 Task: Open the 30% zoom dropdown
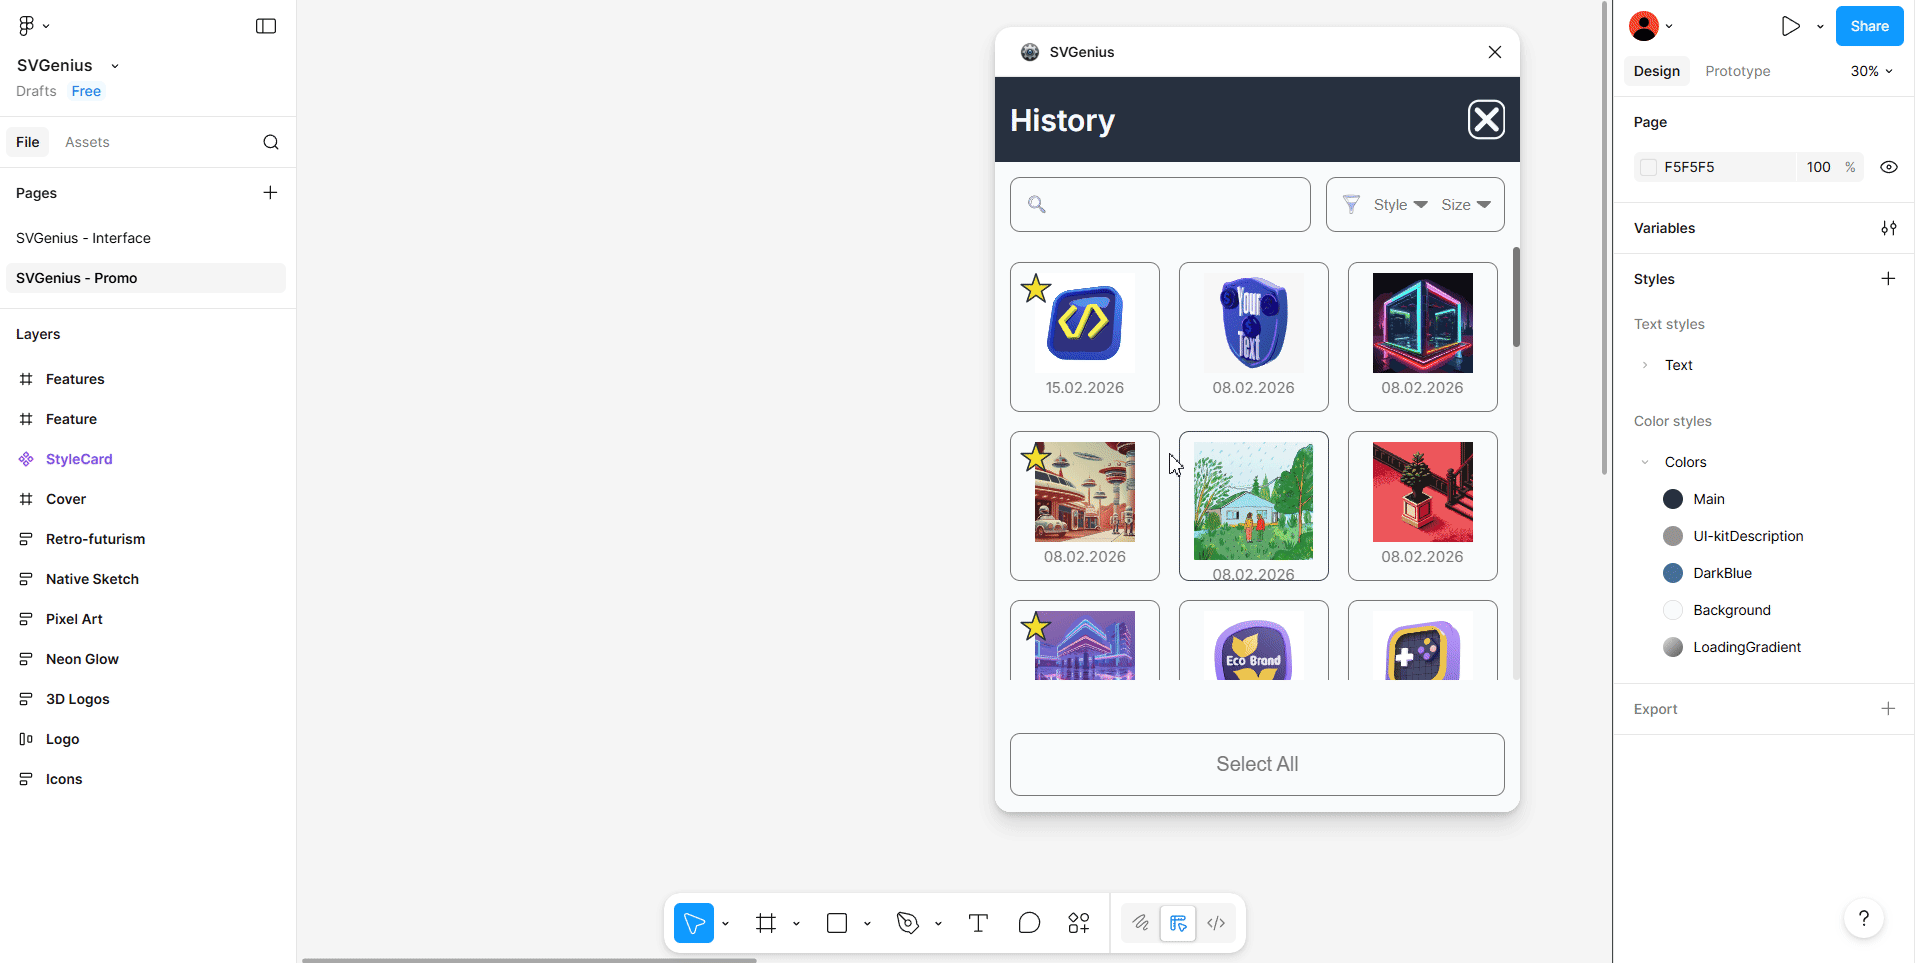1869,71
